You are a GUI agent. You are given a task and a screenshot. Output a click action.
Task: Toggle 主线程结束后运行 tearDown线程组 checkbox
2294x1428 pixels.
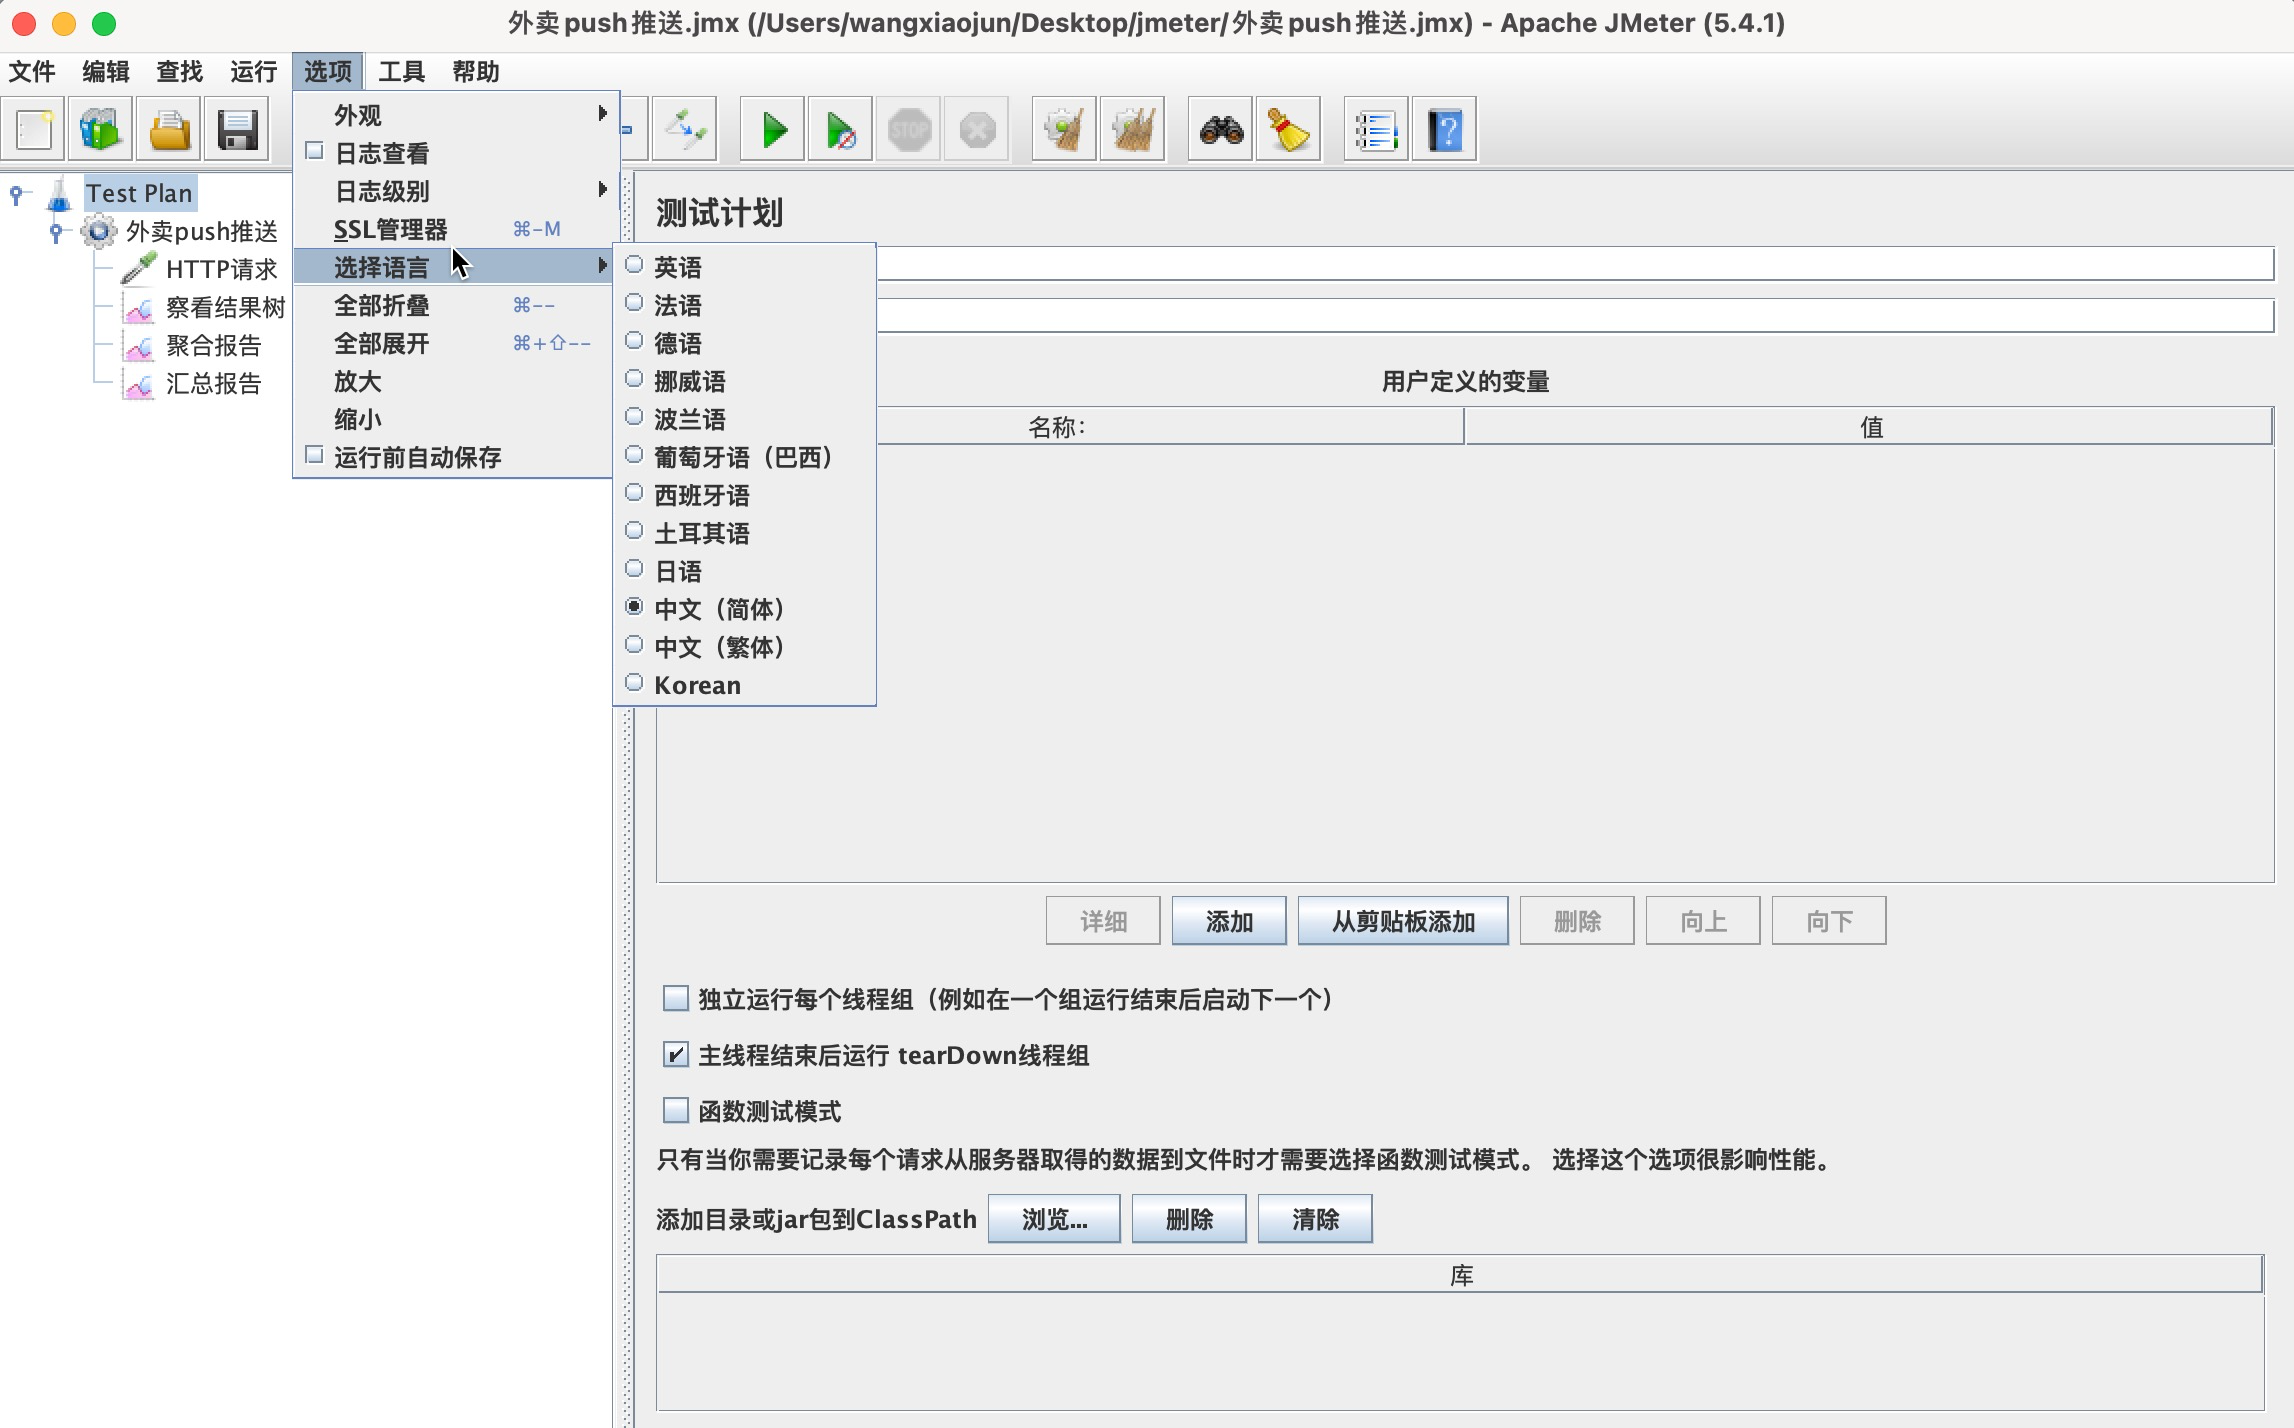click(x=676, y=1055)
